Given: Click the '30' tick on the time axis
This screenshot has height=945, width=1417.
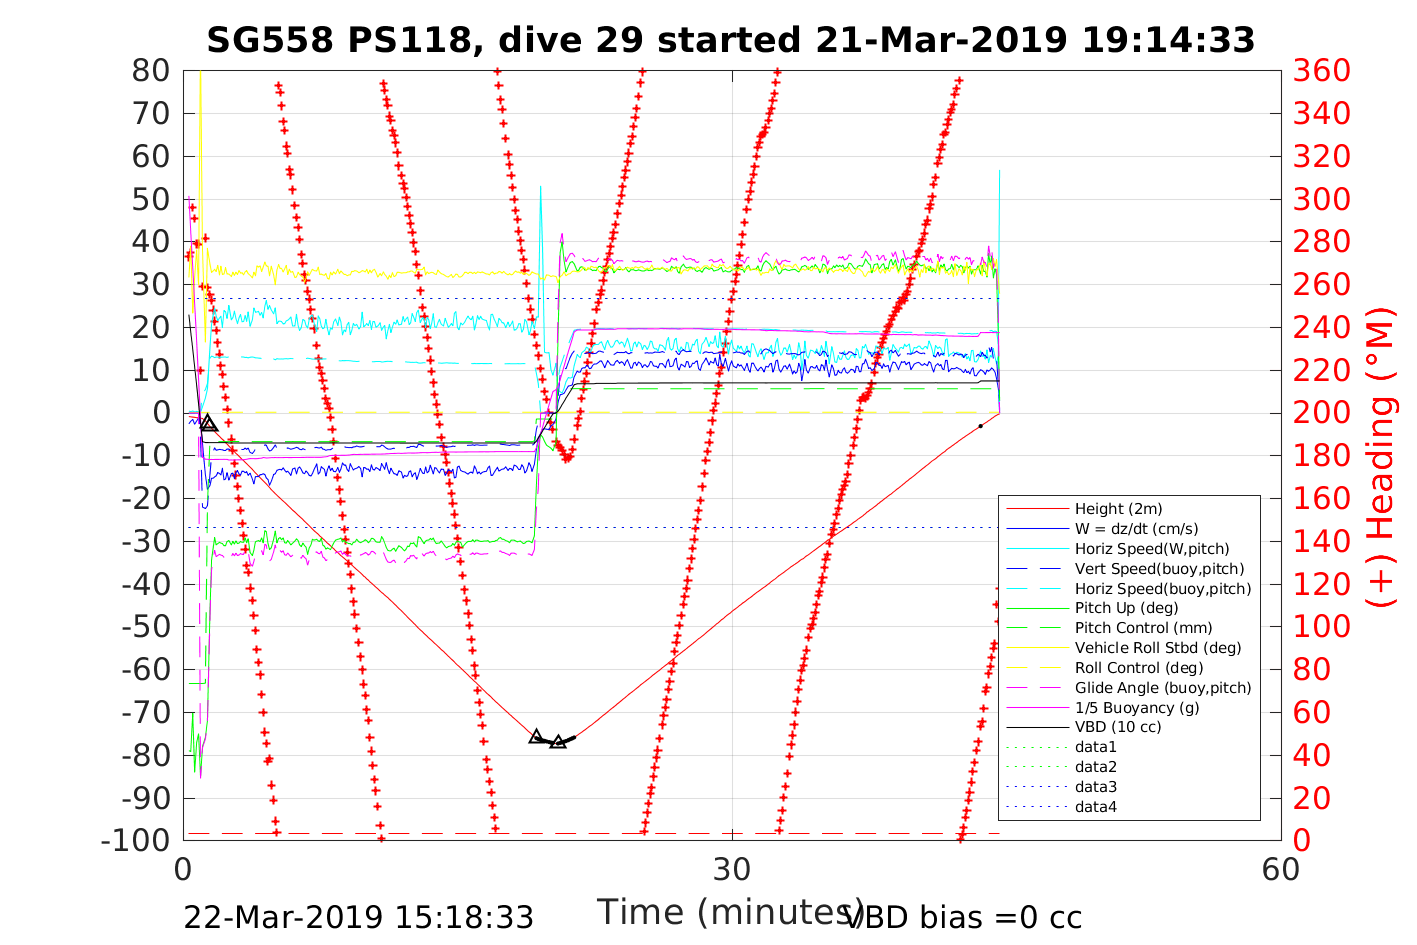Looking at the screenshot, I should click(732, 869).
